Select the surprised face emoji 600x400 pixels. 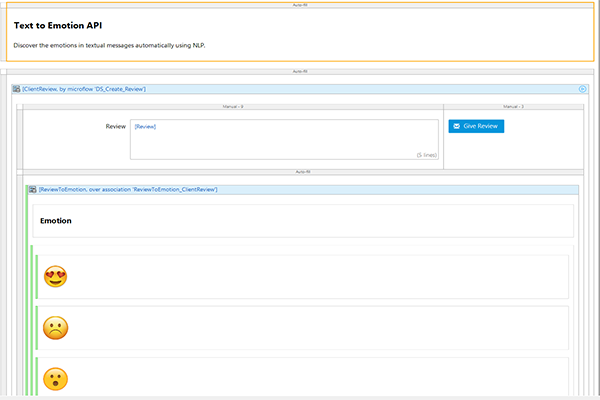click(x=56, y=378)
